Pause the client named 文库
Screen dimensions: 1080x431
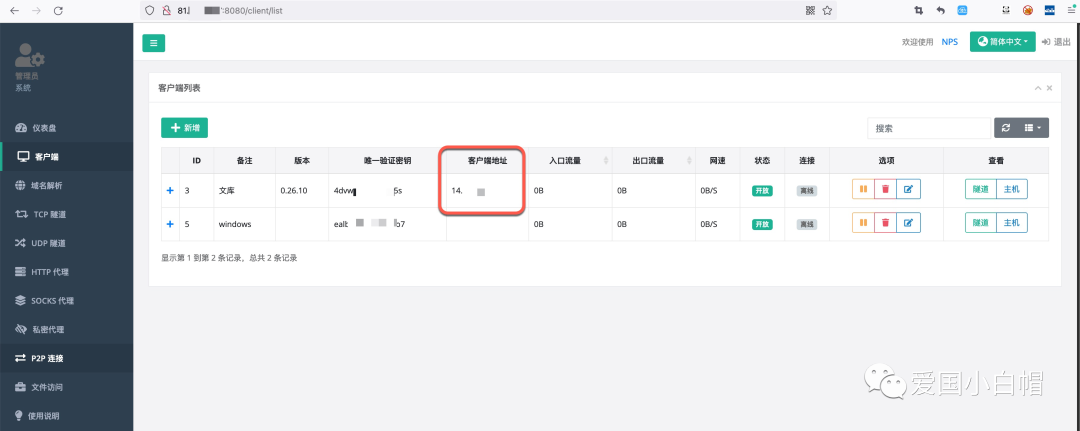click(x=863, y=189)
